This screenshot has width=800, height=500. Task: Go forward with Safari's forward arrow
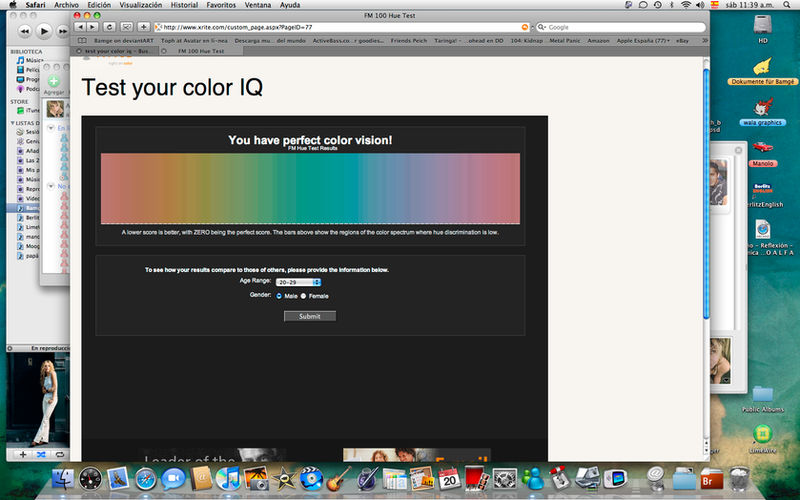coord(92,27)
